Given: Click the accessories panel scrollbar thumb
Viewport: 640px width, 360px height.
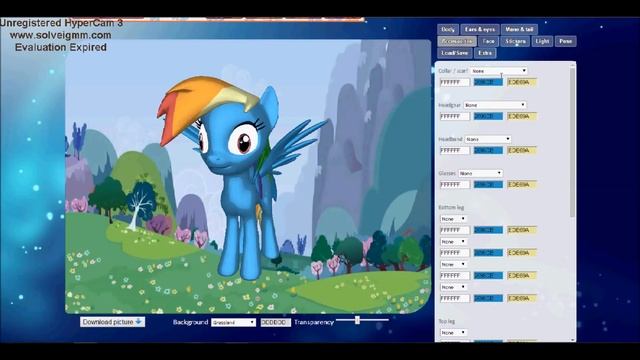Looking at the screenshot, I should [x=573, y=142].
